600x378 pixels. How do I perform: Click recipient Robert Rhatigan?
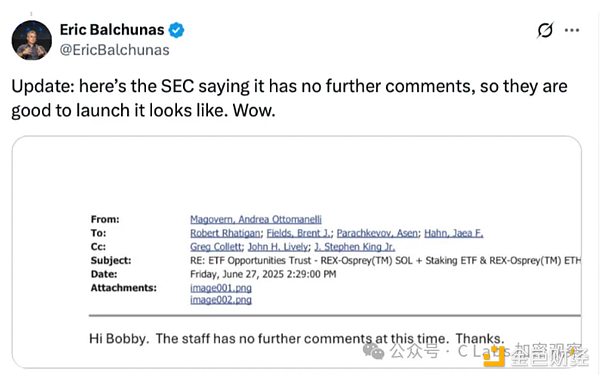click(x=225, y=233)
